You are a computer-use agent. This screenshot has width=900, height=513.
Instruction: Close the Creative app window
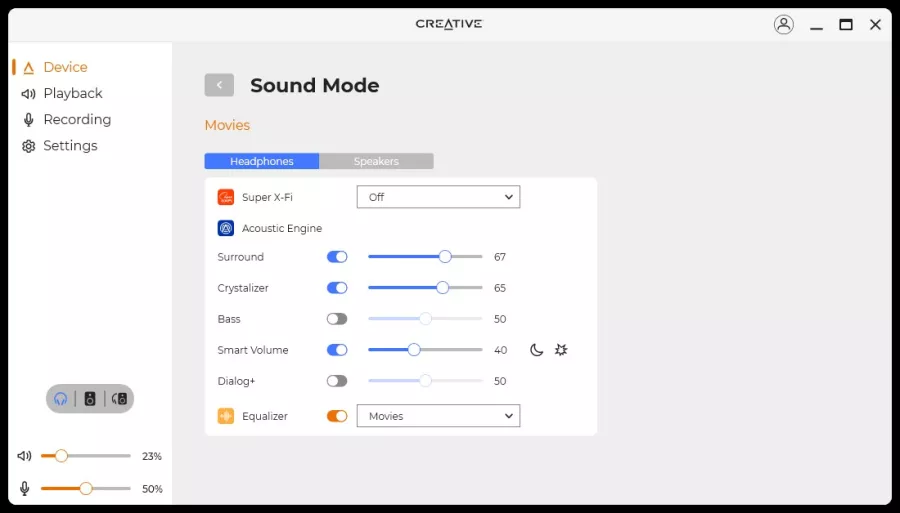pyautogui.click(x=875, y=25)
